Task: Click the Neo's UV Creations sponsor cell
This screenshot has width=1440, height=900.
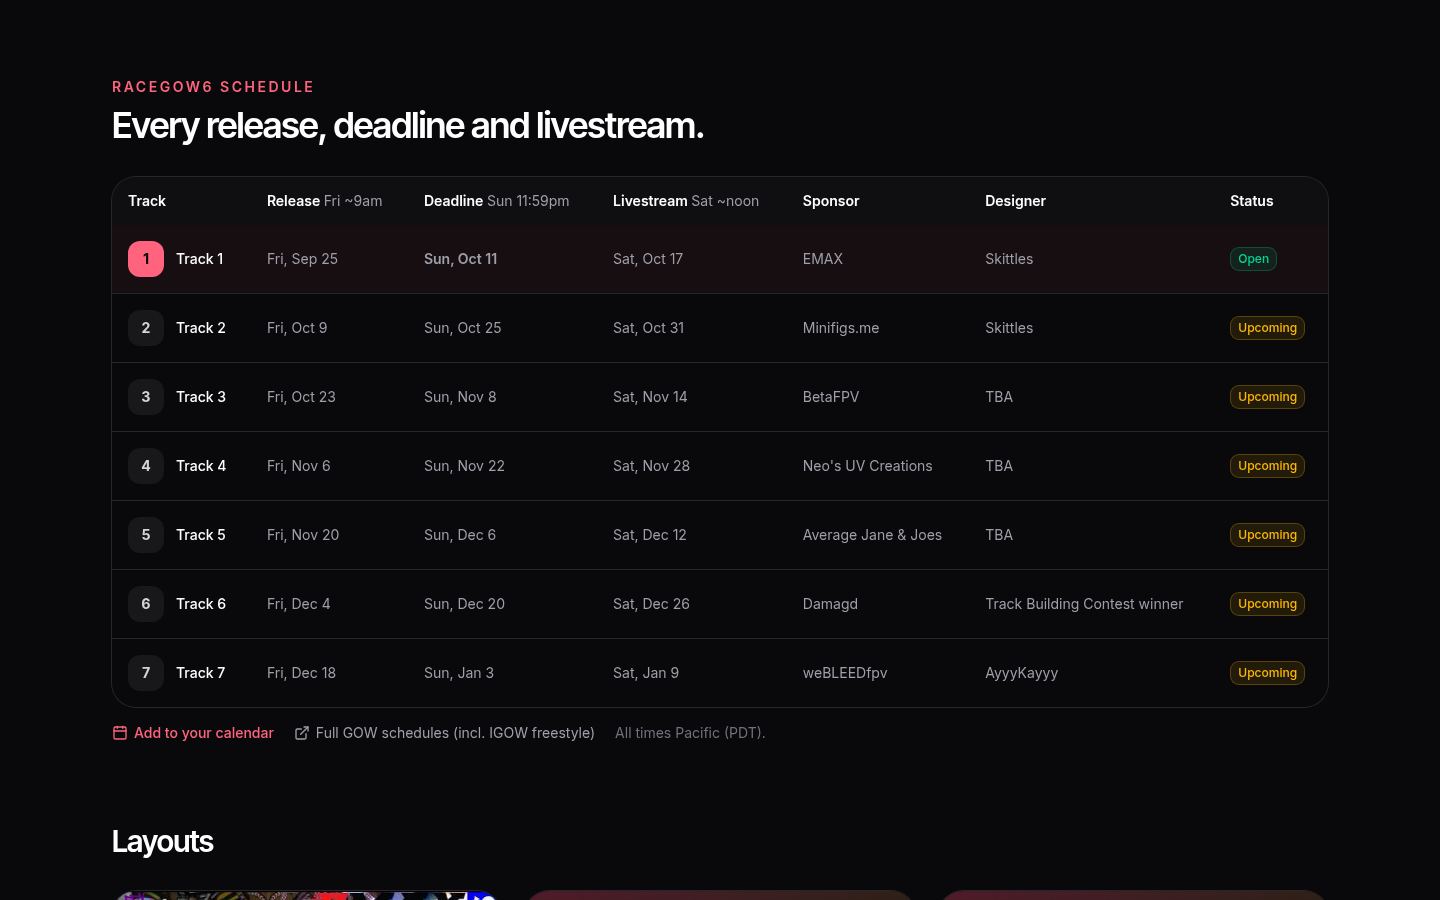Action: (868, 466)
